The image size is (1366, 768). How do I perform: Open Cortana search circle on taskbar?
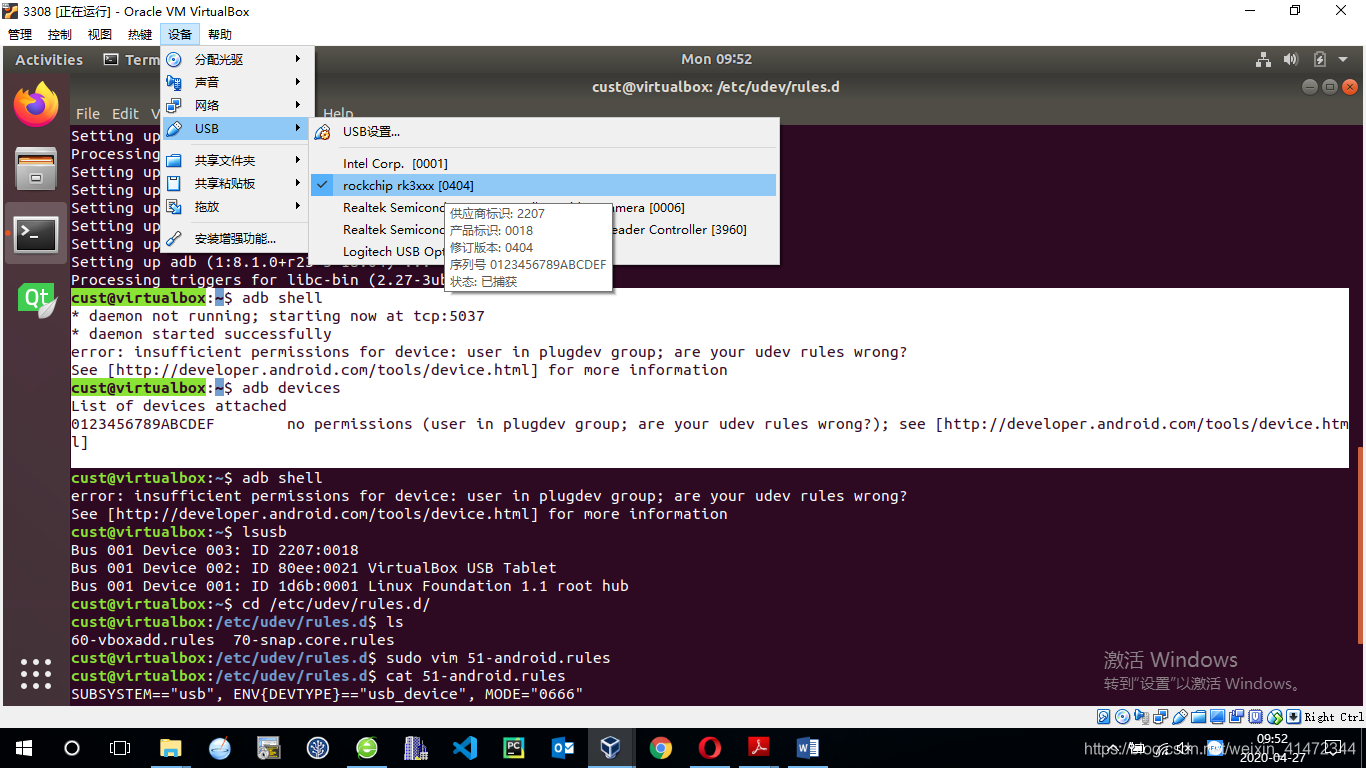pyautogui.click(x=72, y=748)
